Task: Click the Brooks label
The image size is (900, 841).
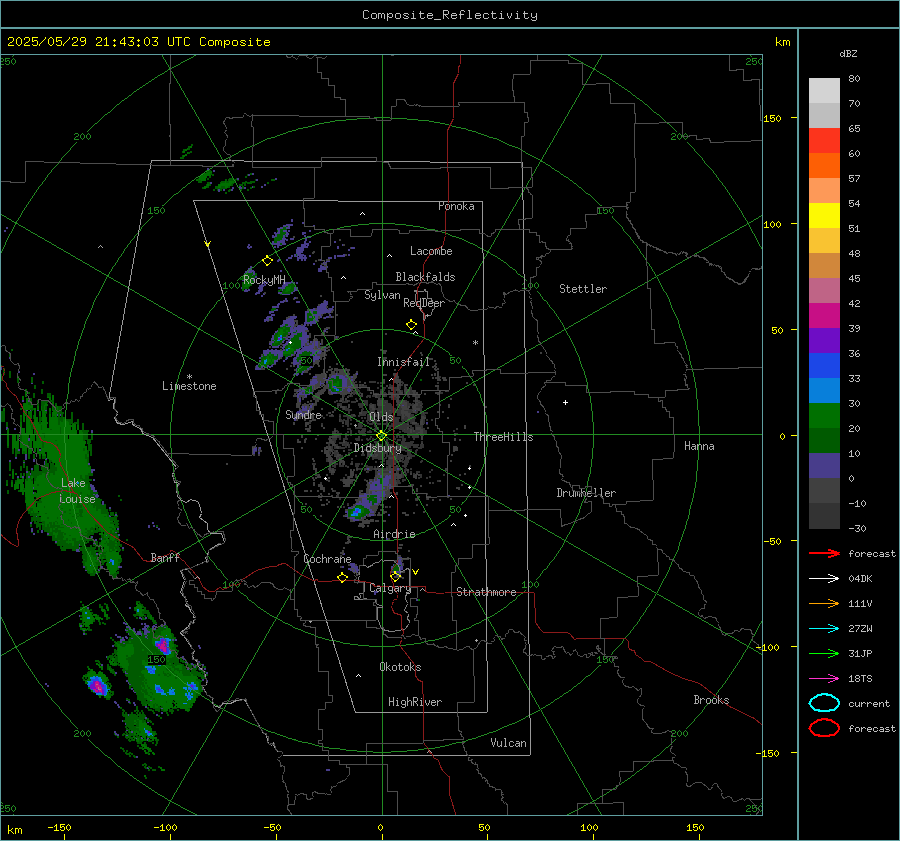Action: pyautogui.click(x=711, y=700)
